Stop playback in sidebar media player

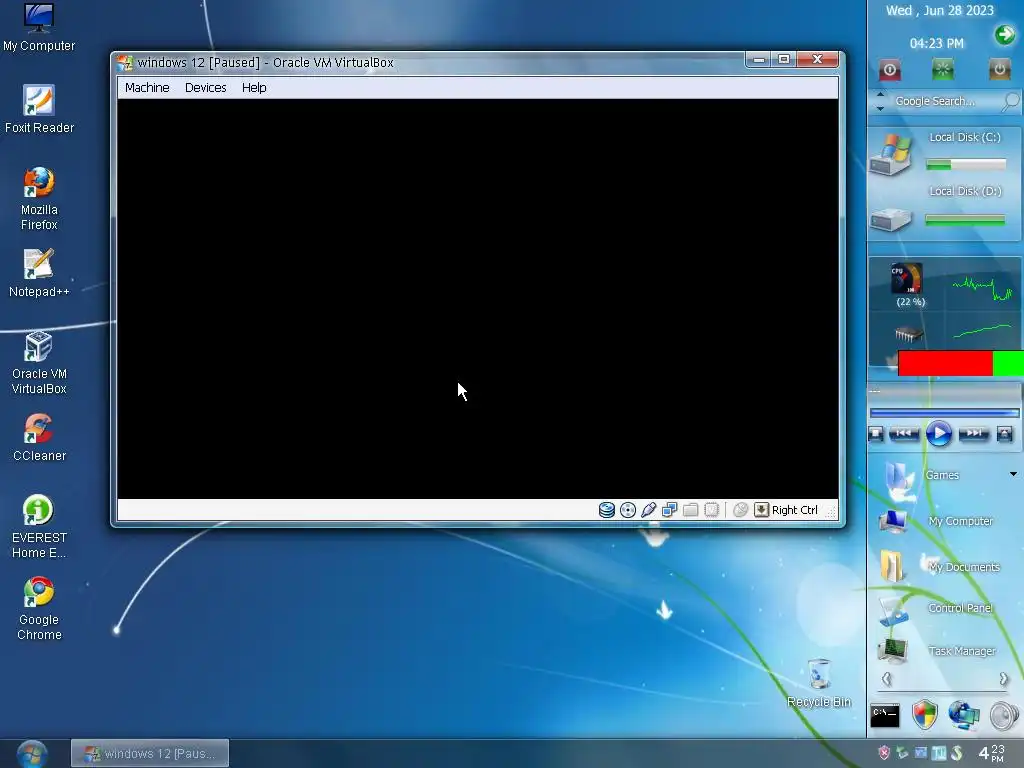point(876,434)
